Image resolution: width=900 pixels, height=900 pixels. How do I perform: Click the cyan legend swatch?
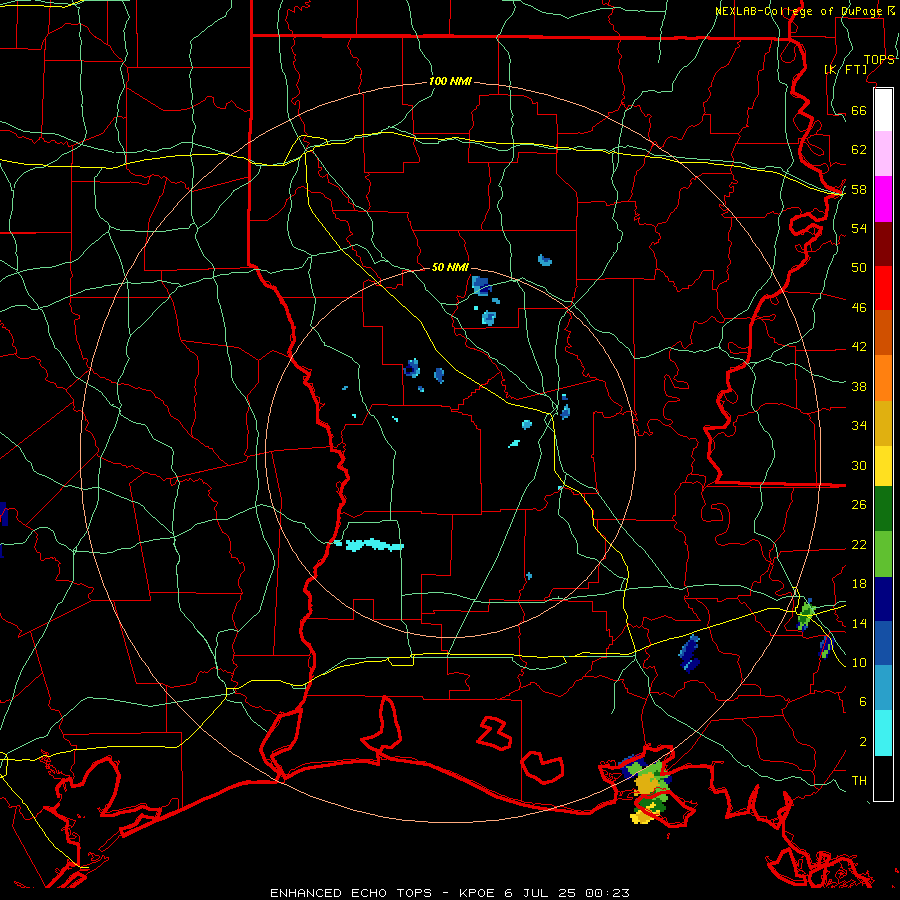tap(883, 733)
